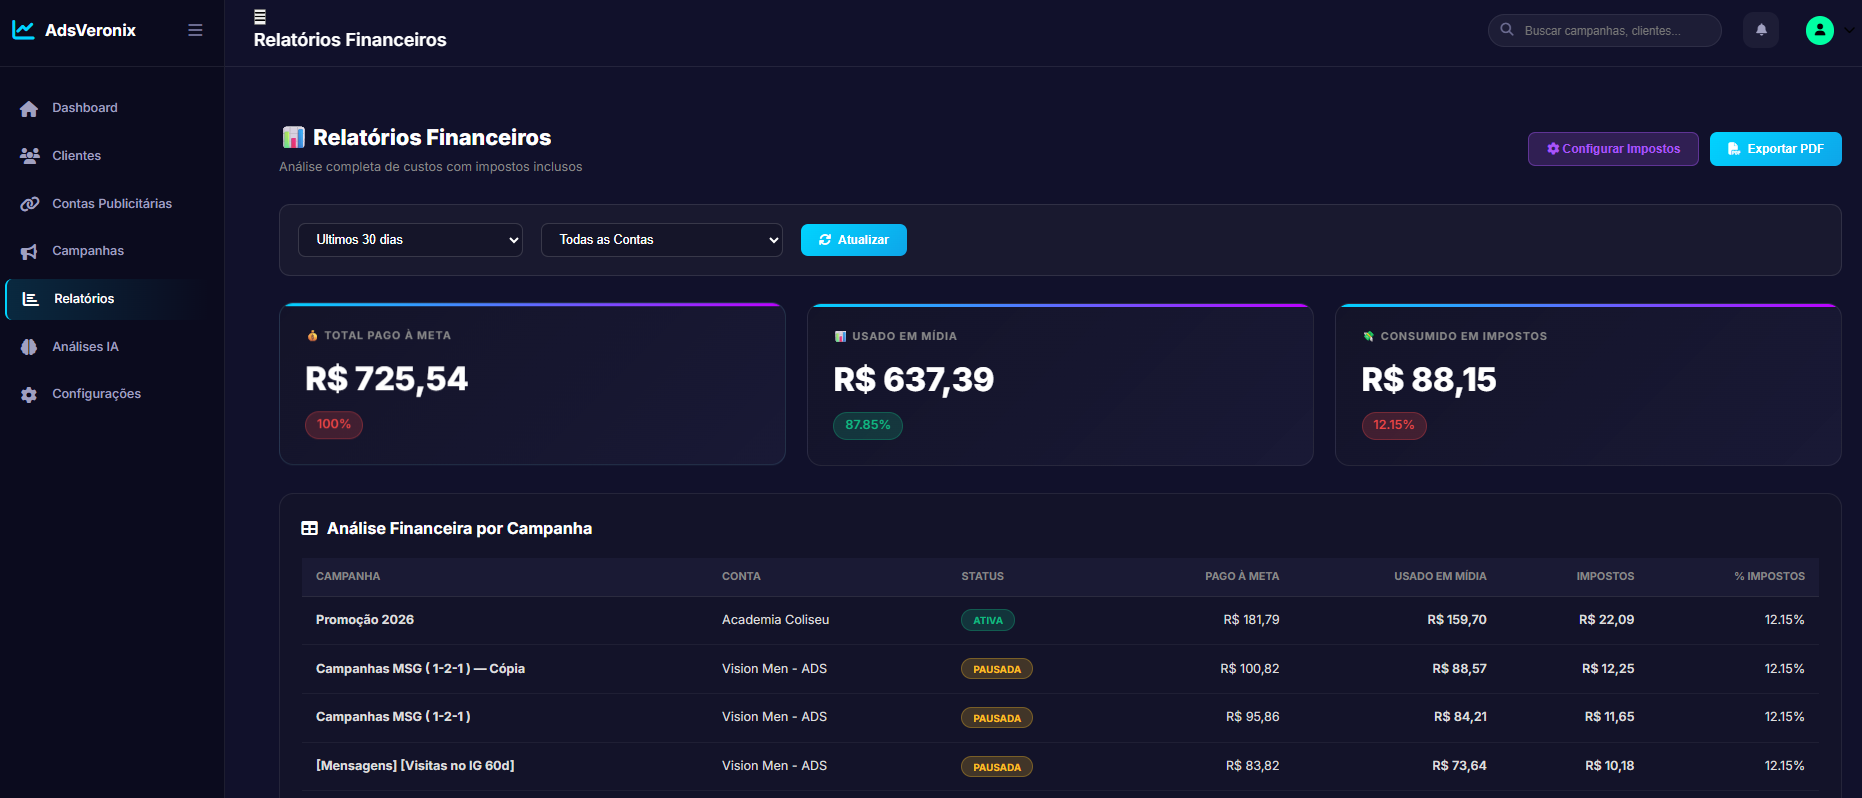Click the AdsVeronix chart logo icon
This screenshot has width=1862, height=798.
tap(23, 30)
